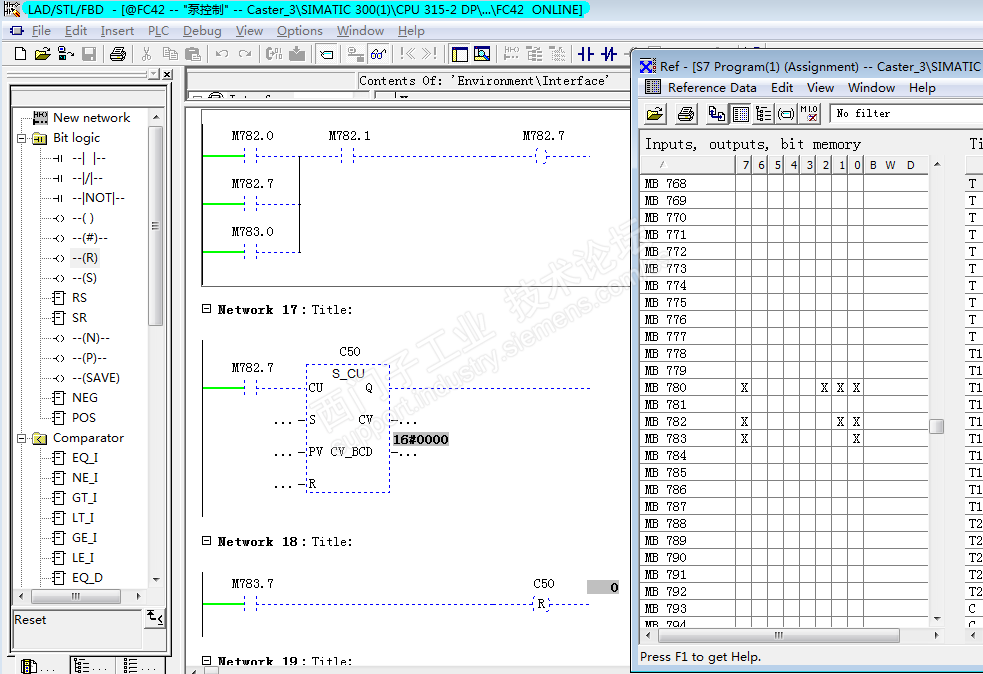Create a new block with the New icon
This screenshot has width=983, height=674.
pos(20,54)
